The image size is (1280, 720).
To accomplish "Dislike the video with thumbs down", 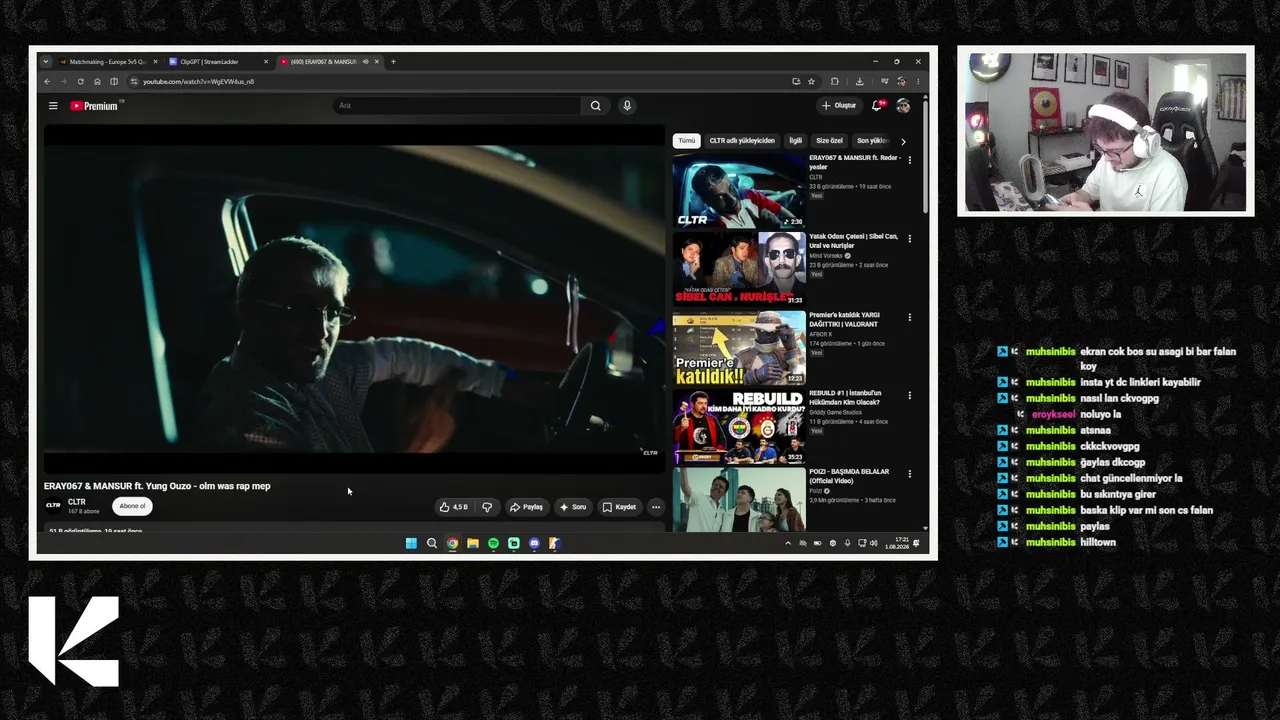I will 487,507.
